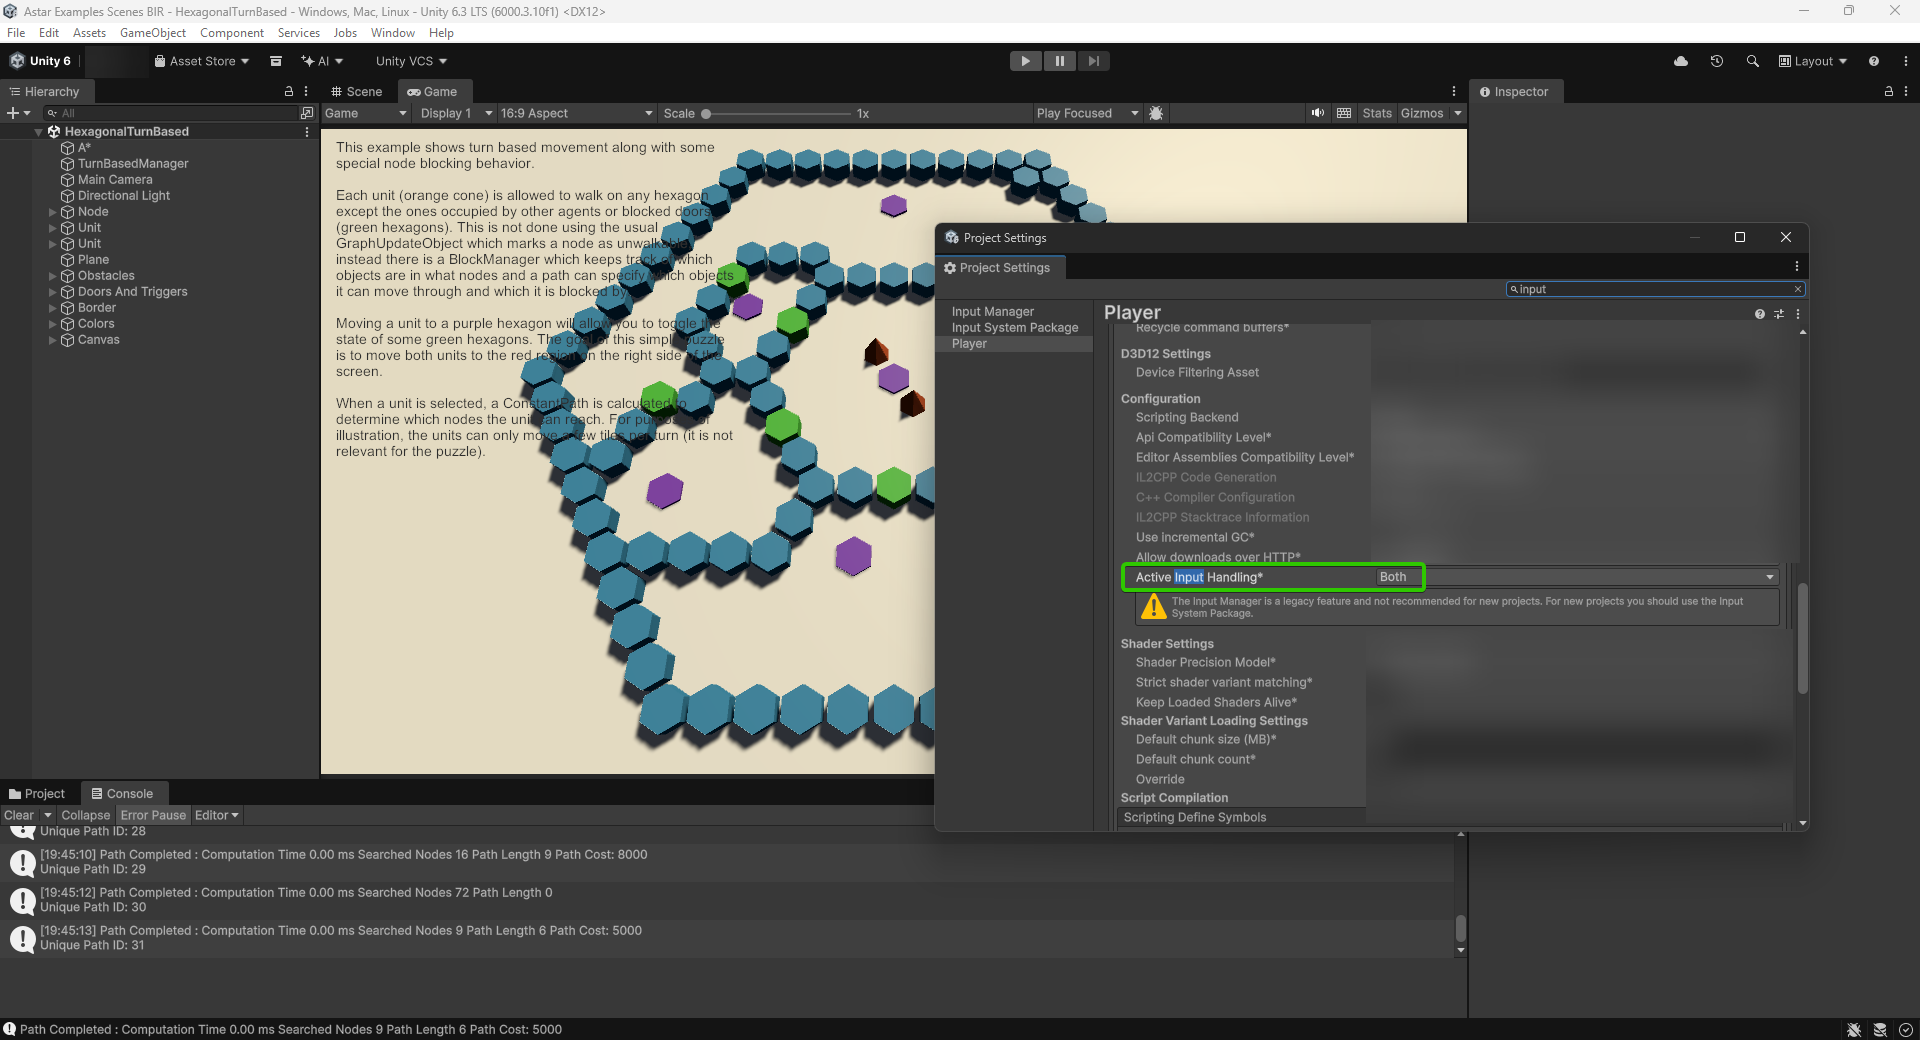Toggle the Inspector panel lock icon

(1889, 91)
